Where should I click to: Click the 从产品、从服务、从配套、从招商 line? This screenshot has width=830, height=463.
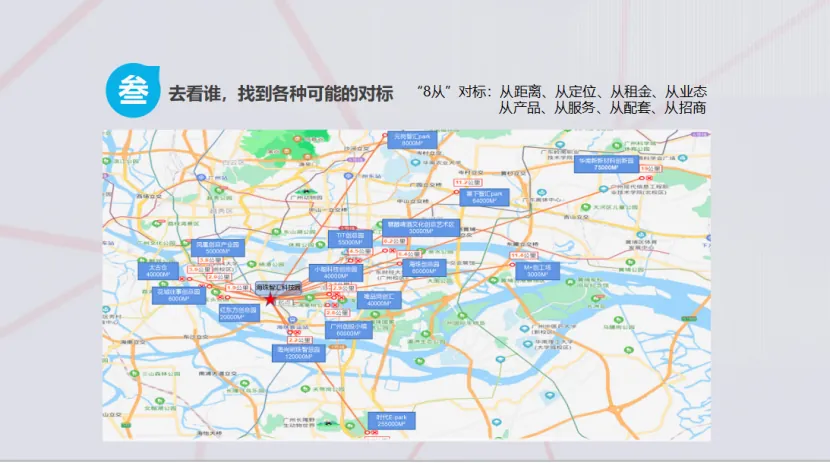(602, 108)
